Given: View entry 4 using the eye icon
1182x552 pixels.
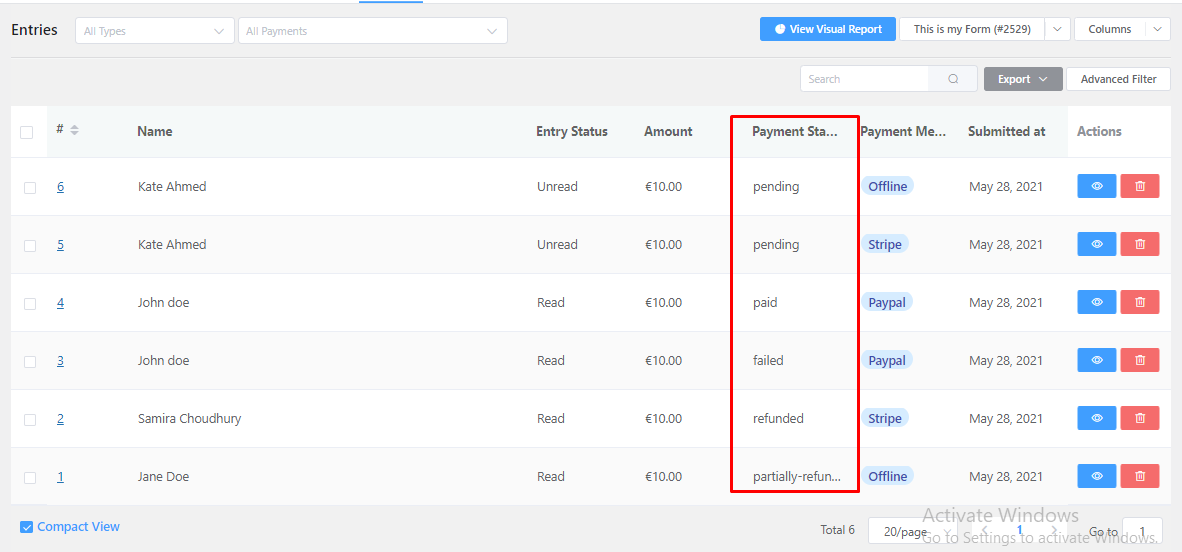Looking at the screenshot, I should (1096, 302).
